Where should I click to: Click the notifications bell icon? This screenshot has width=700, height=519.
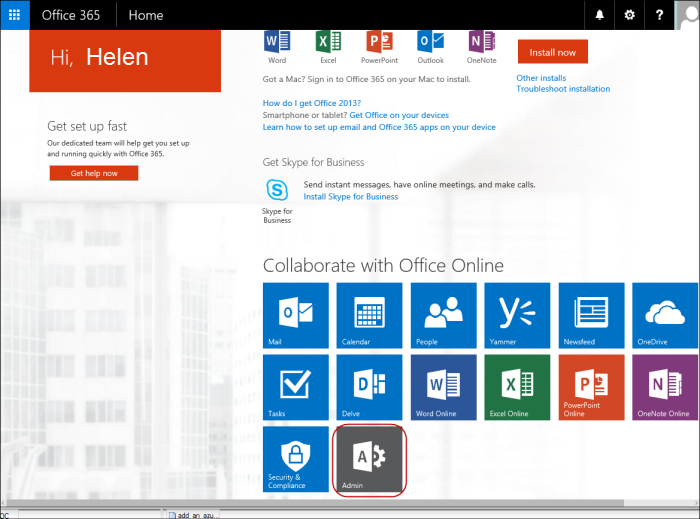[600, 15]
